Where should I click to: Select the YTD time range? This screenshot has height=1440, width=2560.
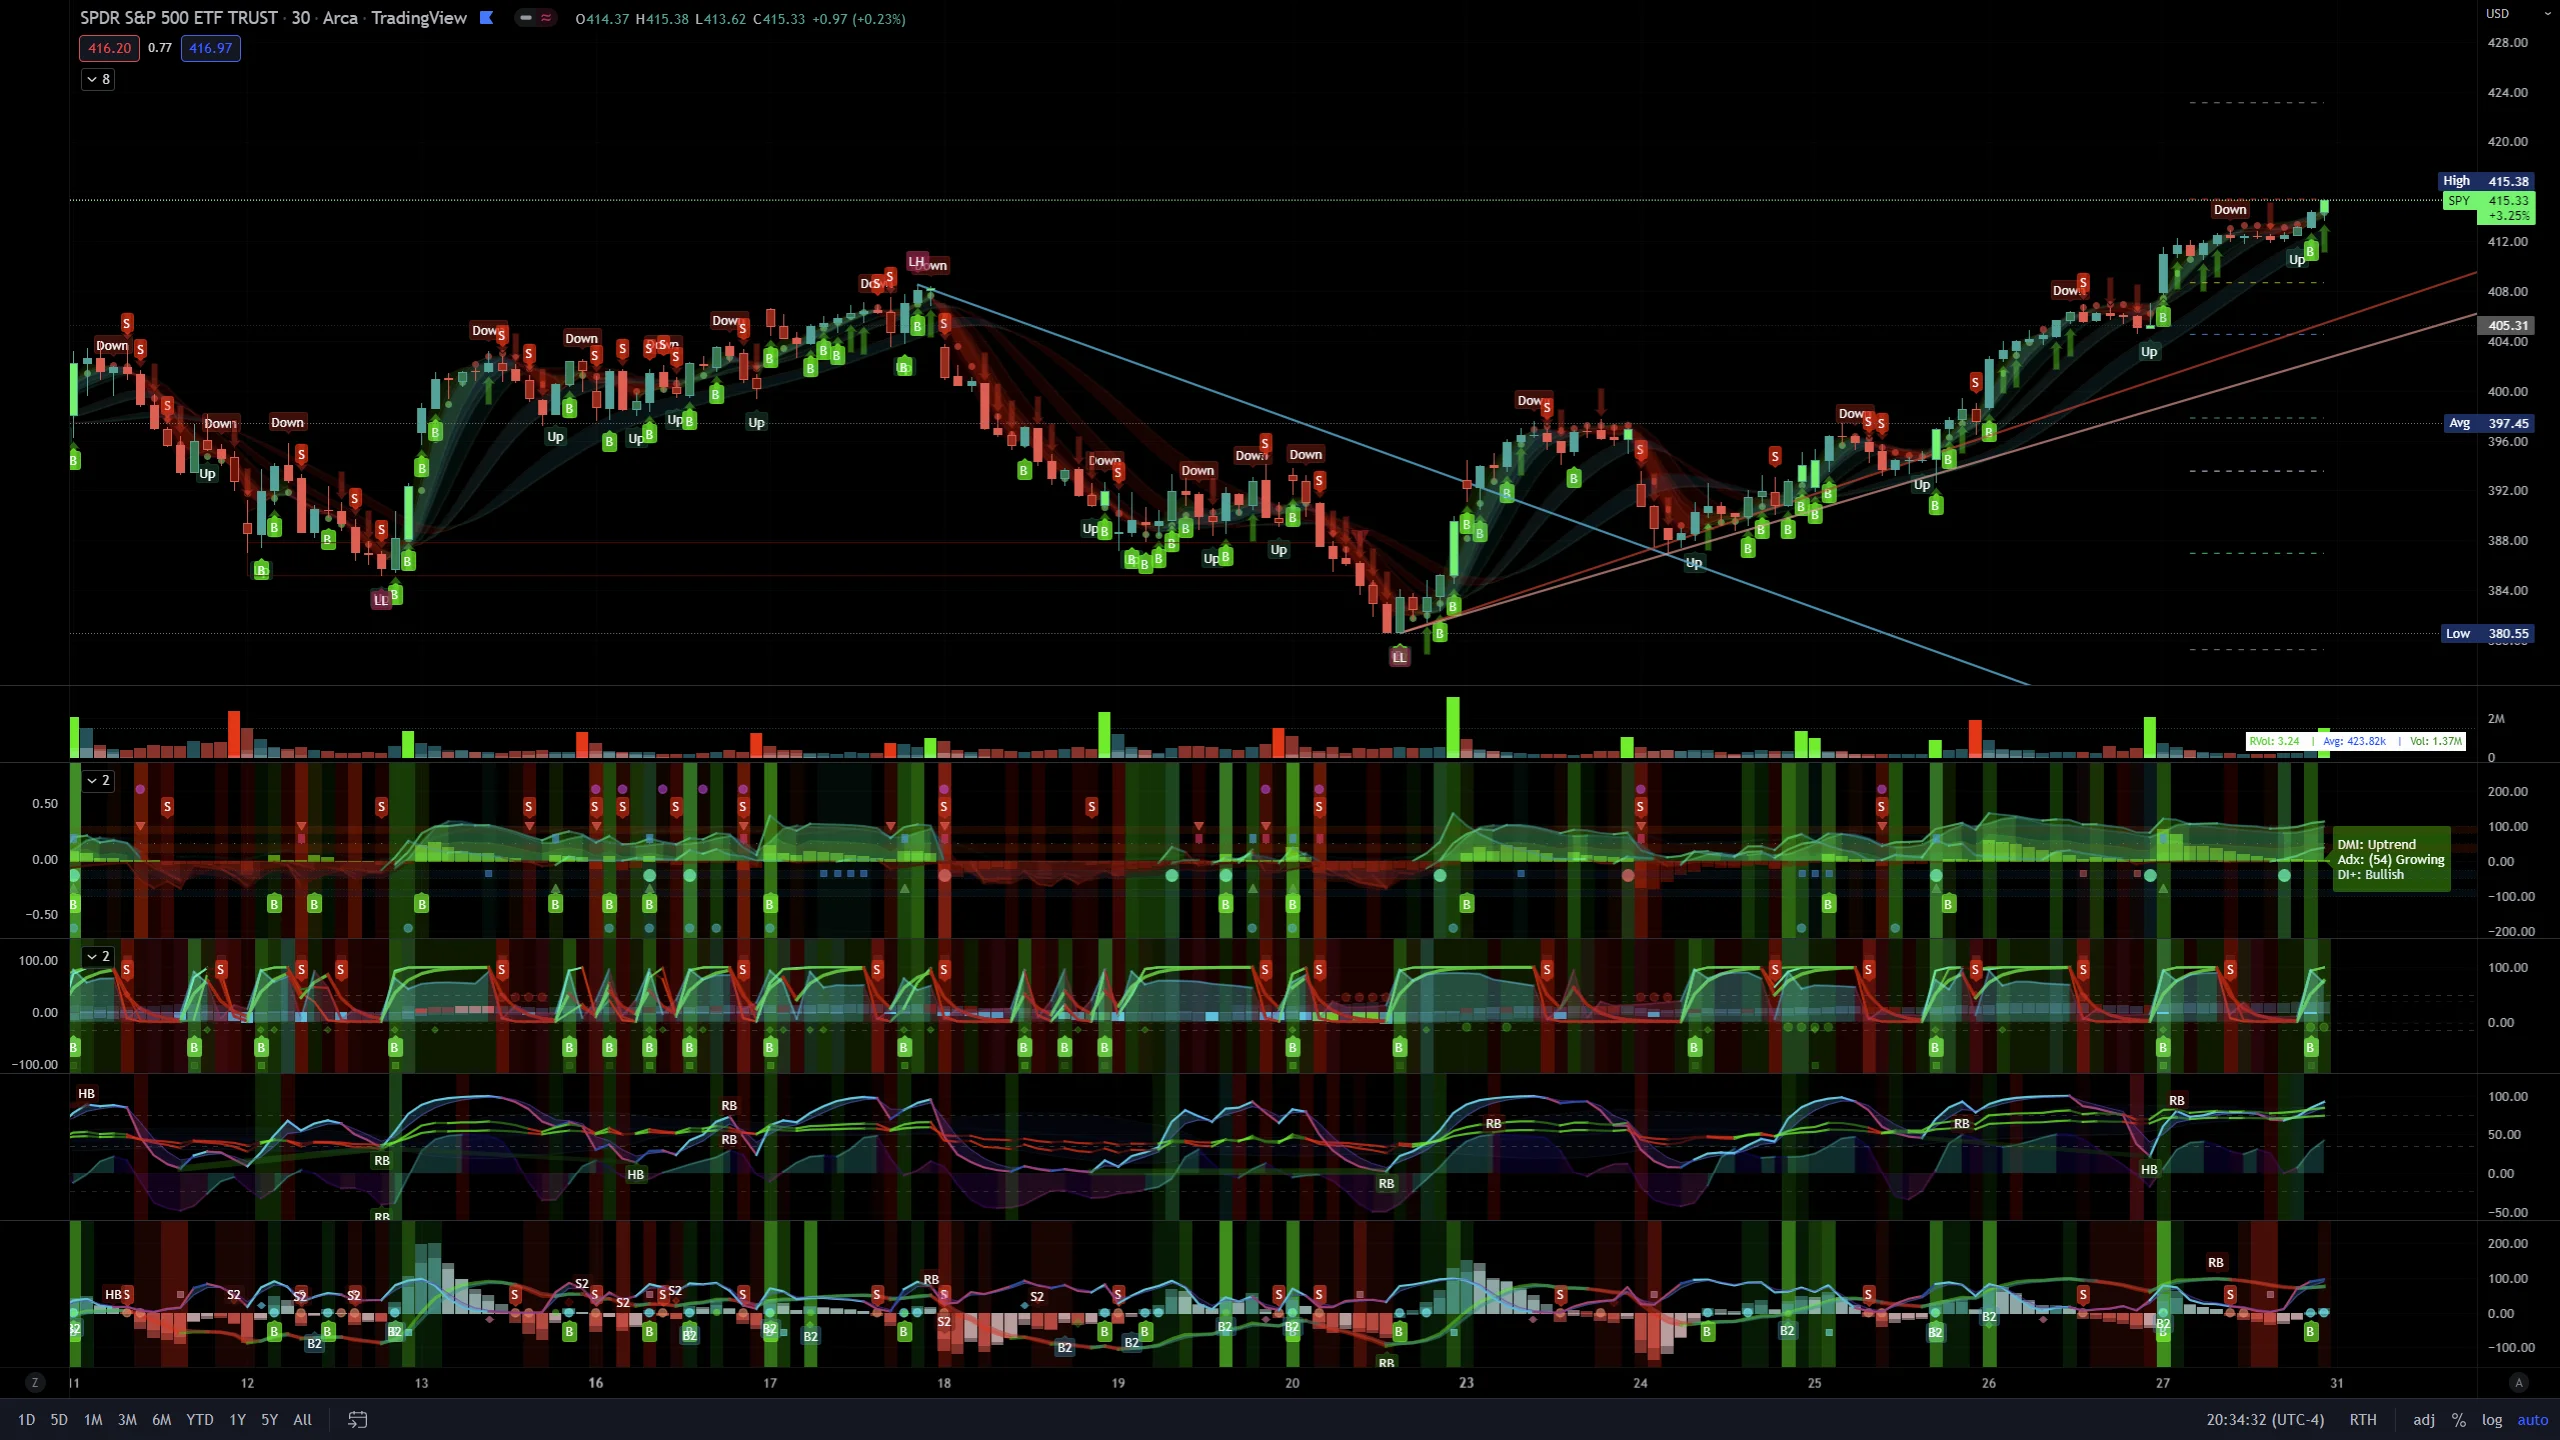tap(200, 1420)
